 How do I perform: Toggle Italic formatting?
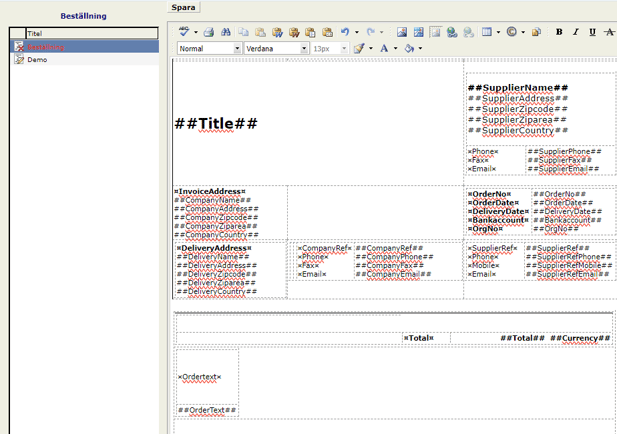click(575, 32)
